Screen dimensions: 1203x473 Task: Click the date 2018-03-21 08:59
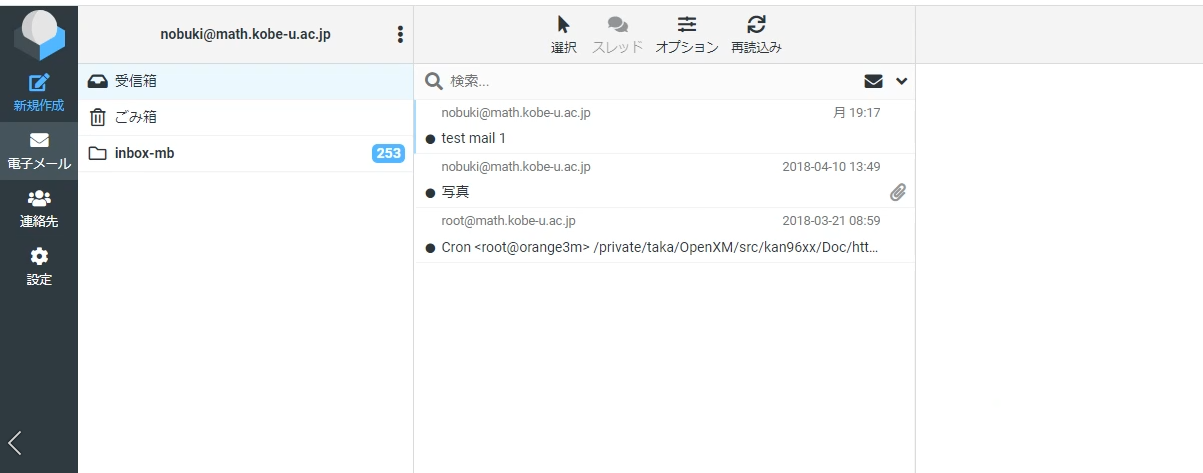click(831, 221)
